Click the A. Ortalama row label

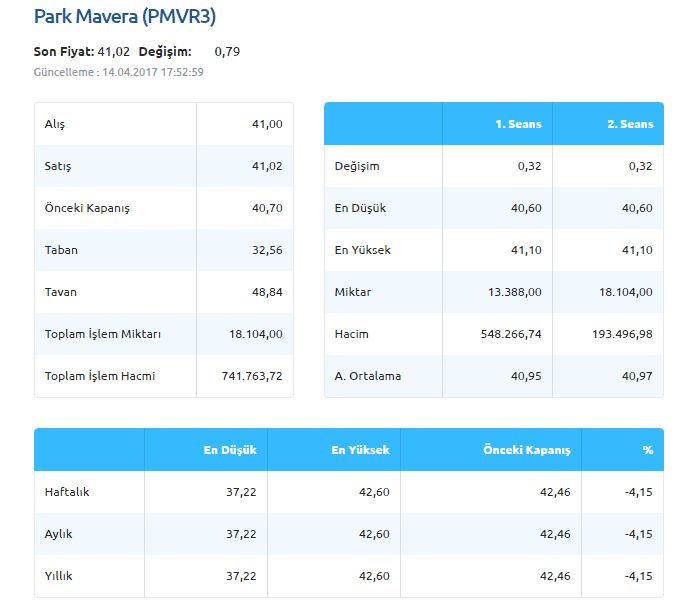click(368, 376)
